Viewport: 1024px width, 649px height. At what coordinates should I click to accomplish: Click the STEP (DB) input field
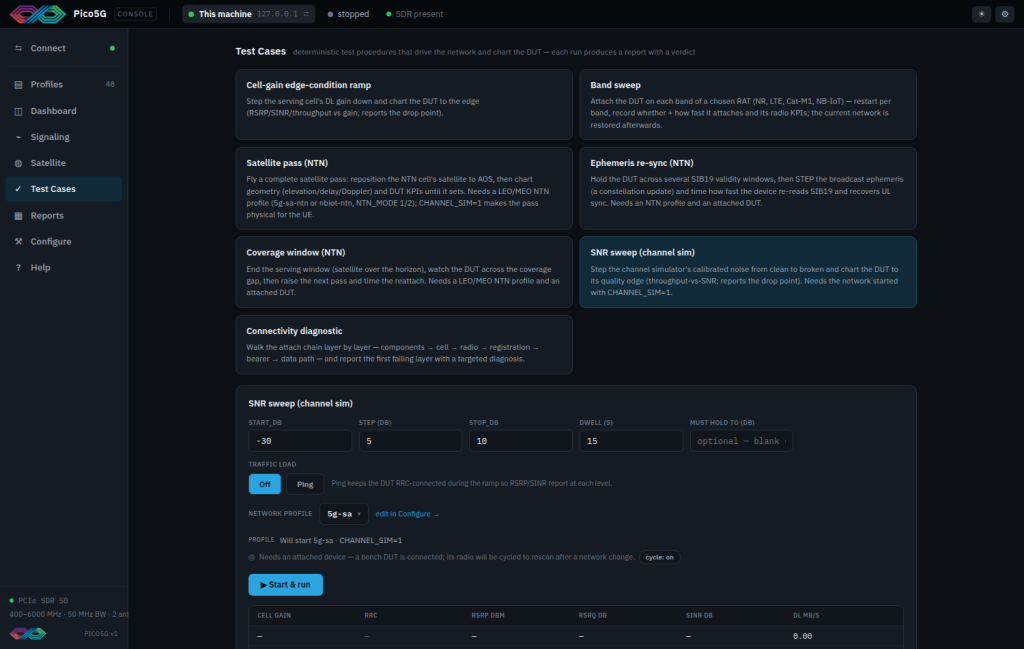click(x=410, y=441)
